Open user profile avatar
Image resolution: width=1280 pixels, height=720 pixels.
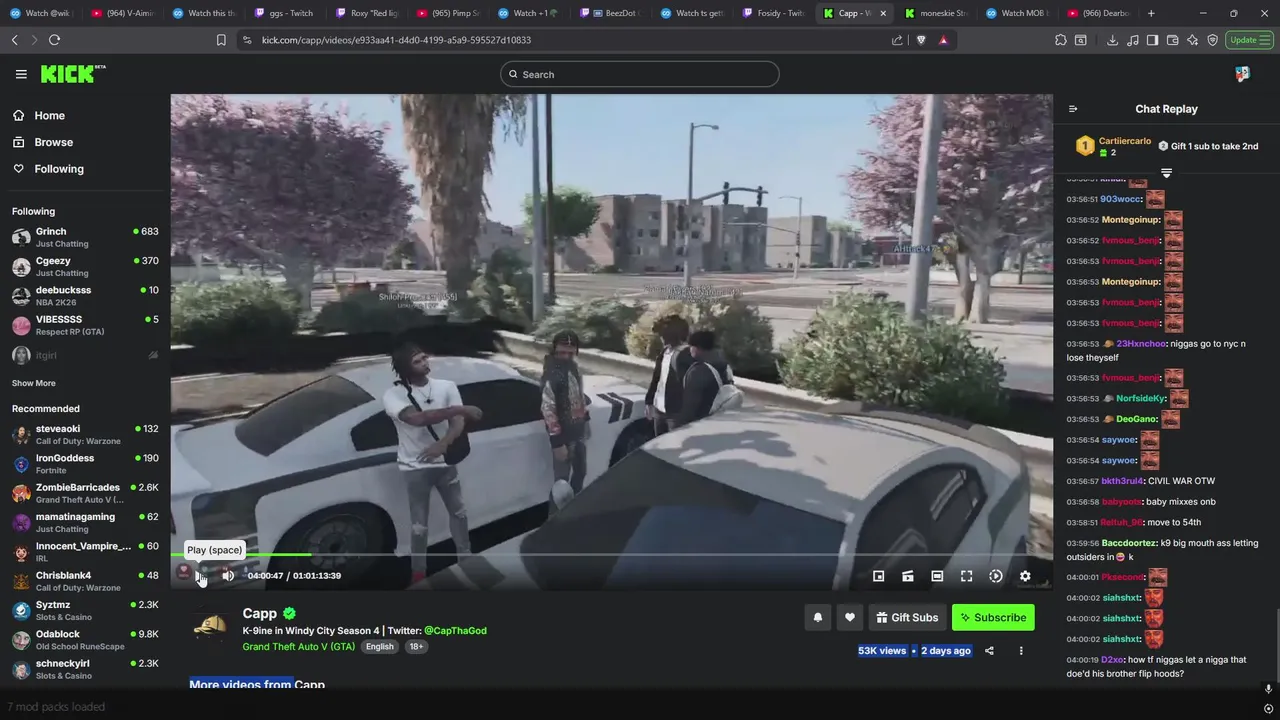[1242, 74]
